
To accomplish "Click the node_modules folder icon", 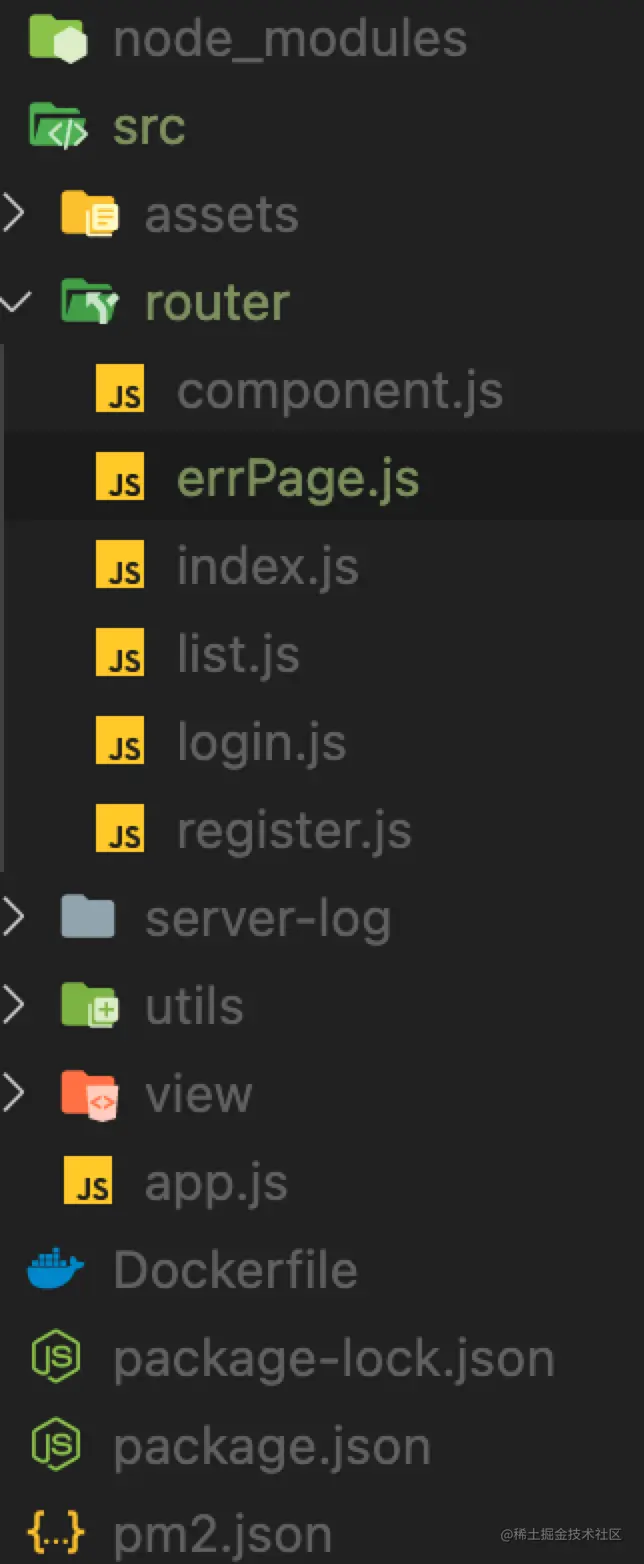I will pyautogui.click(x=57, y=37).
